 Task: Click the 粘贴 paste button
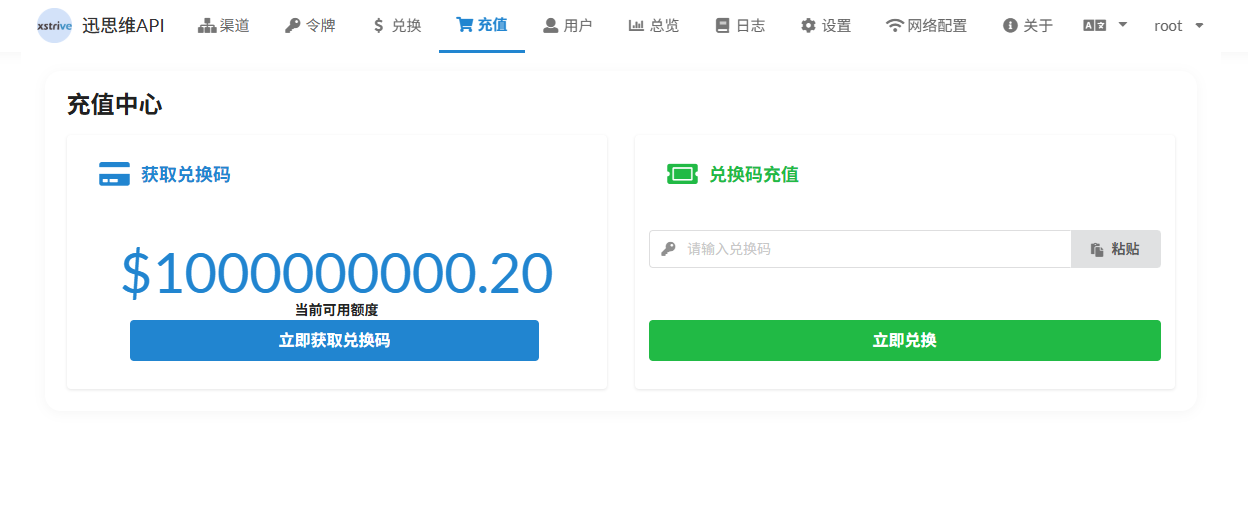click(1116, 249)
